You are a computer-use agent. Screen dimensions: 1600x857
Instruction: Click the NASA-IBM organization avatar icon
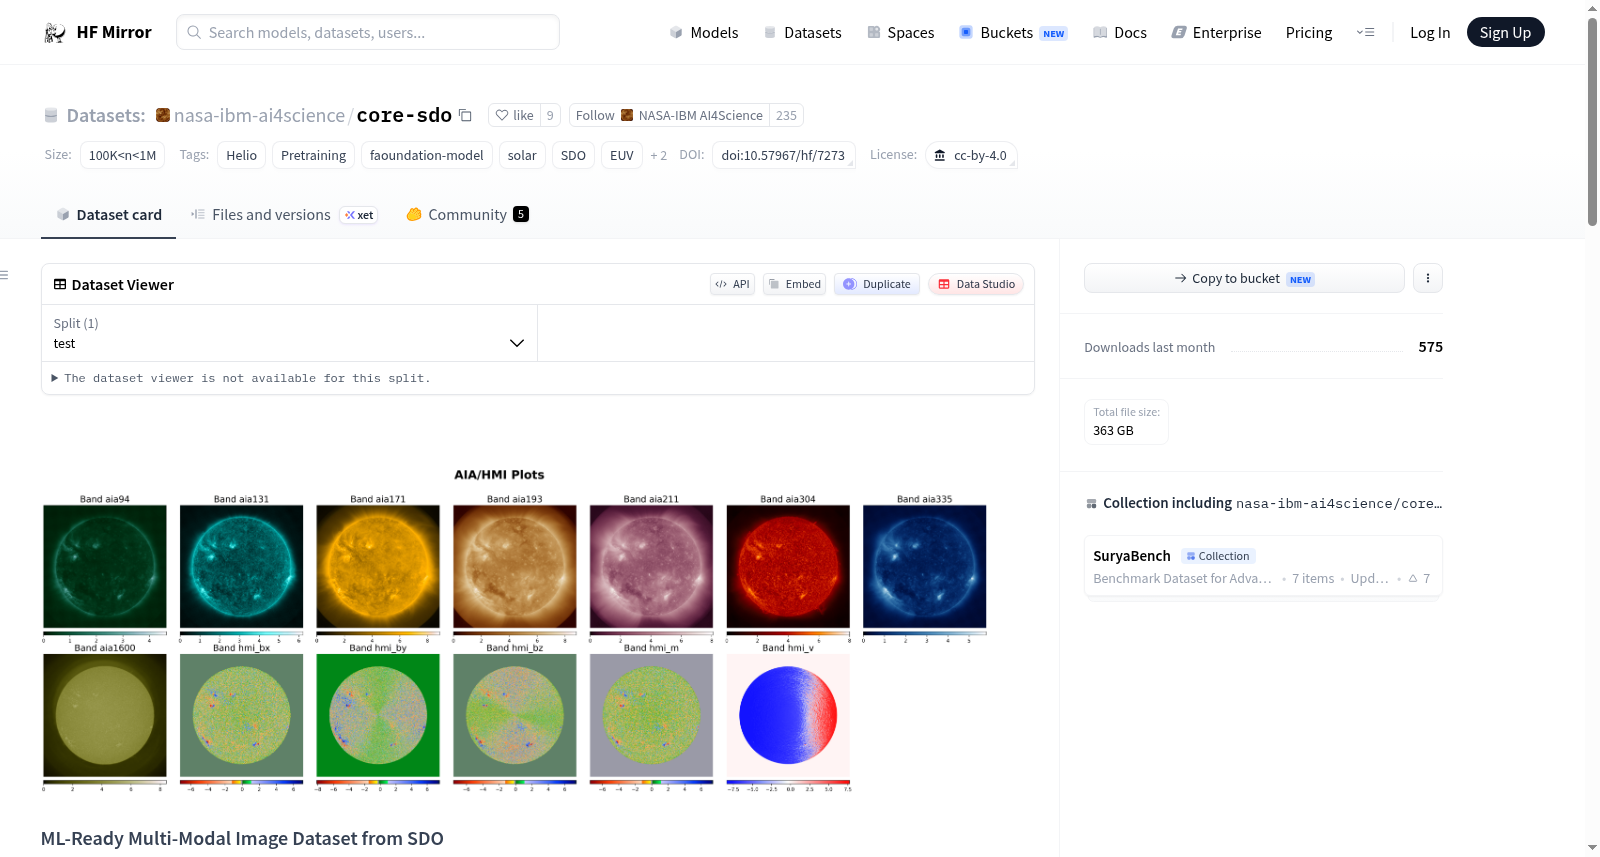(163, 115)
